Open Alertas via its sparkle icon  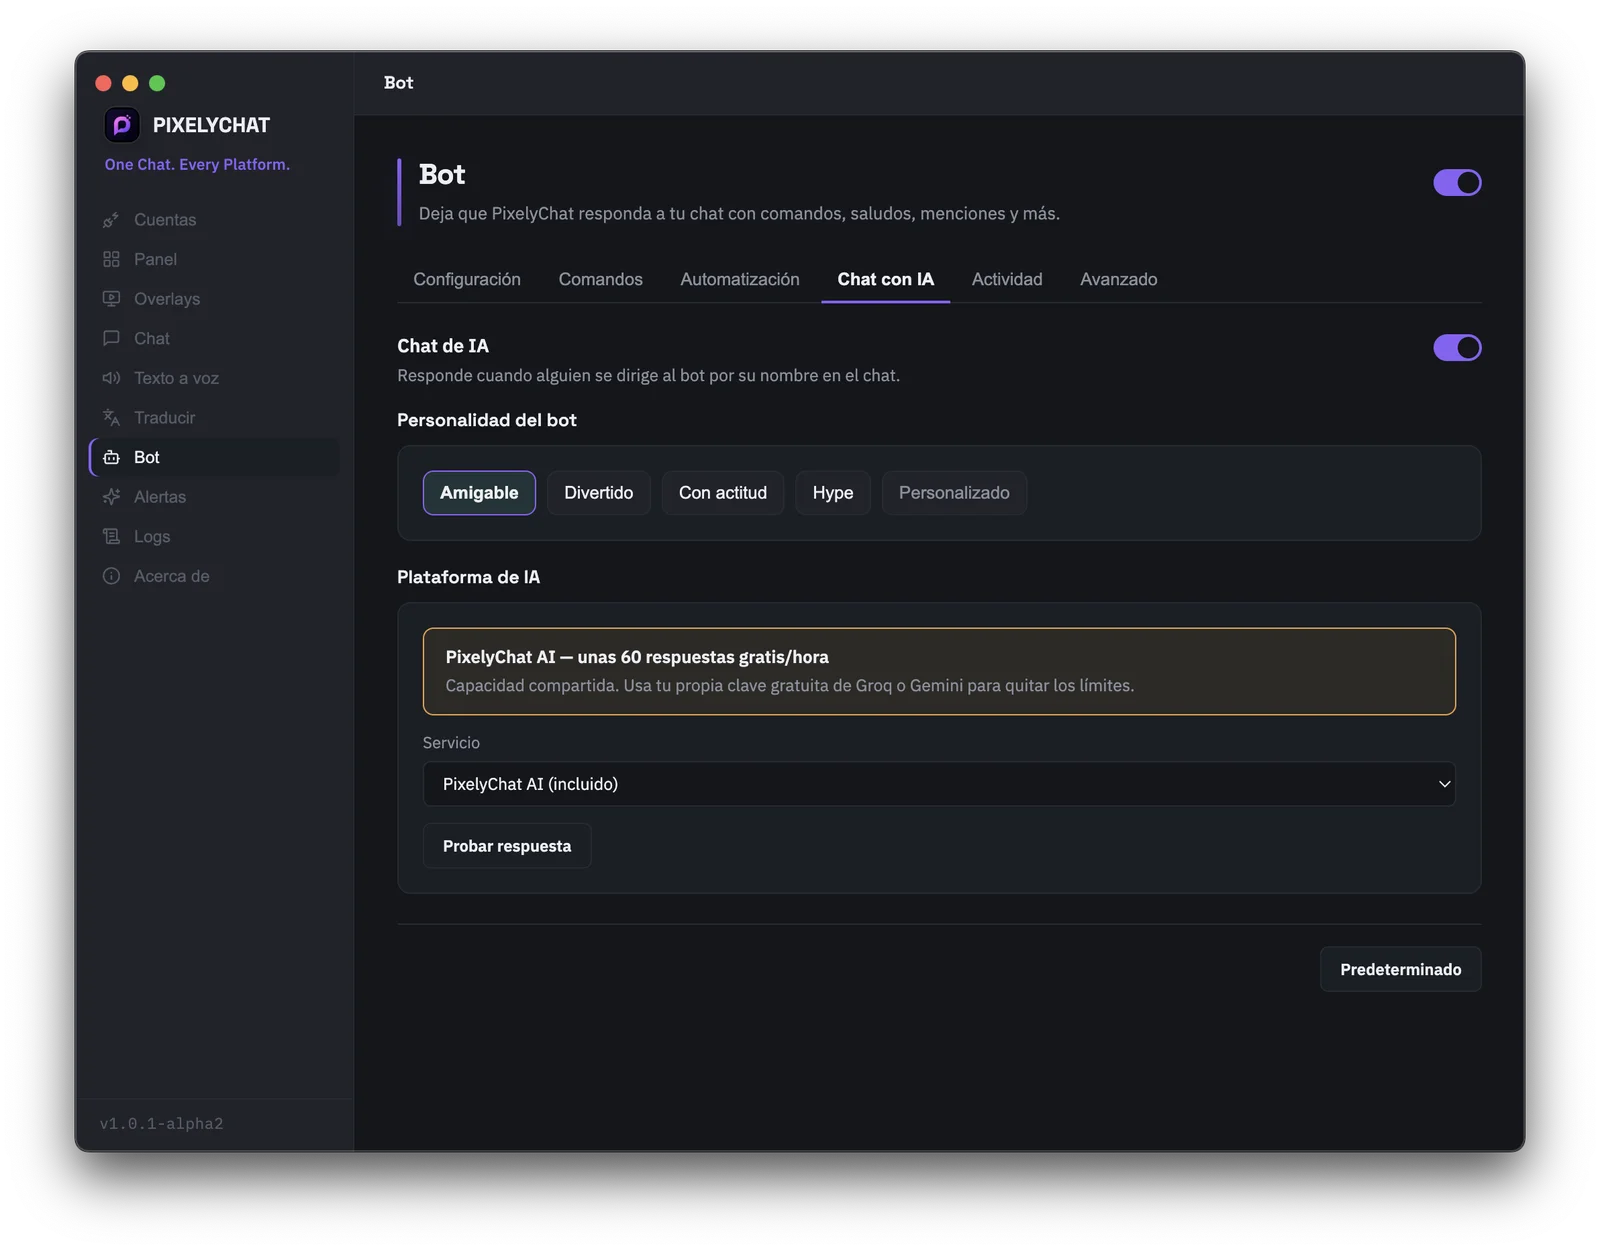point(111,497)
